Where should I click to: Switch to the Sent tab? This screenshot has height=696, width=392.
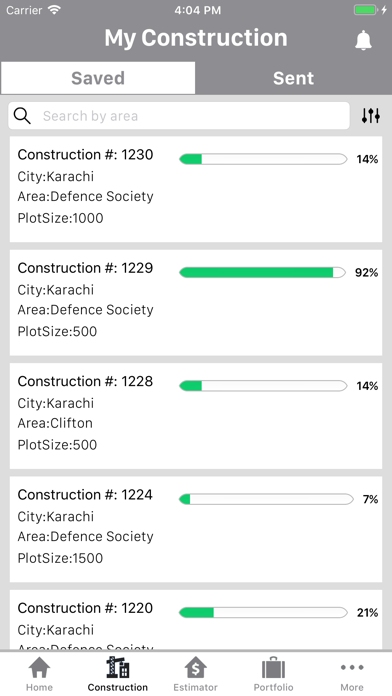(x=293, y=78)
